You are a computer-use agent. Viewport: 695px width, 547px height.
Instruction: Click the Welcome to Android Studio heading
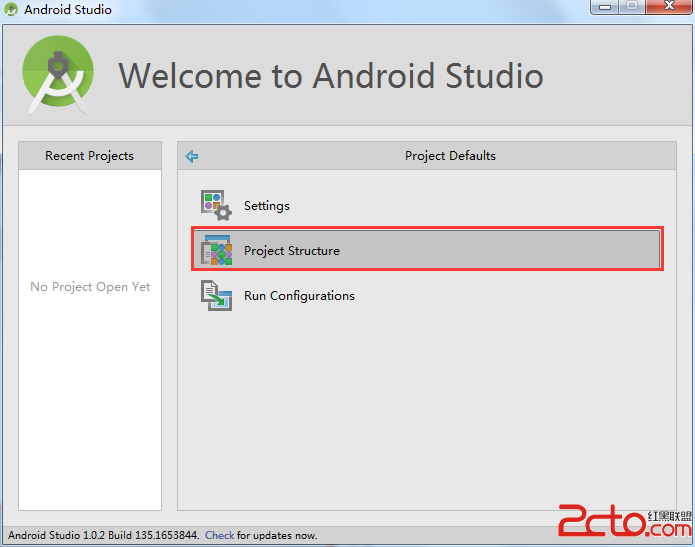(331, 76)
